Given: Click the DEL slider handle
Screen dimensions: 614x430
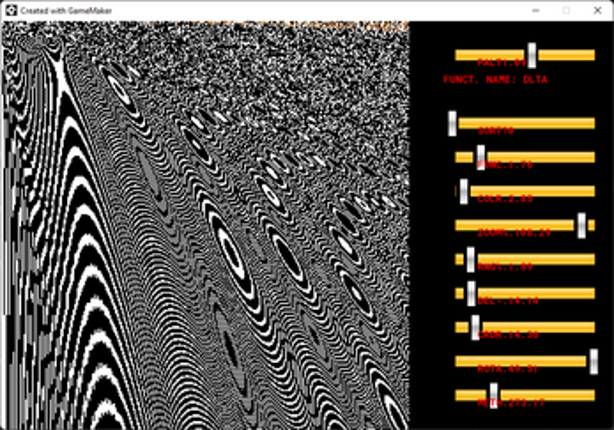Looking at the screenshot, I should click(x=471, y=293).
